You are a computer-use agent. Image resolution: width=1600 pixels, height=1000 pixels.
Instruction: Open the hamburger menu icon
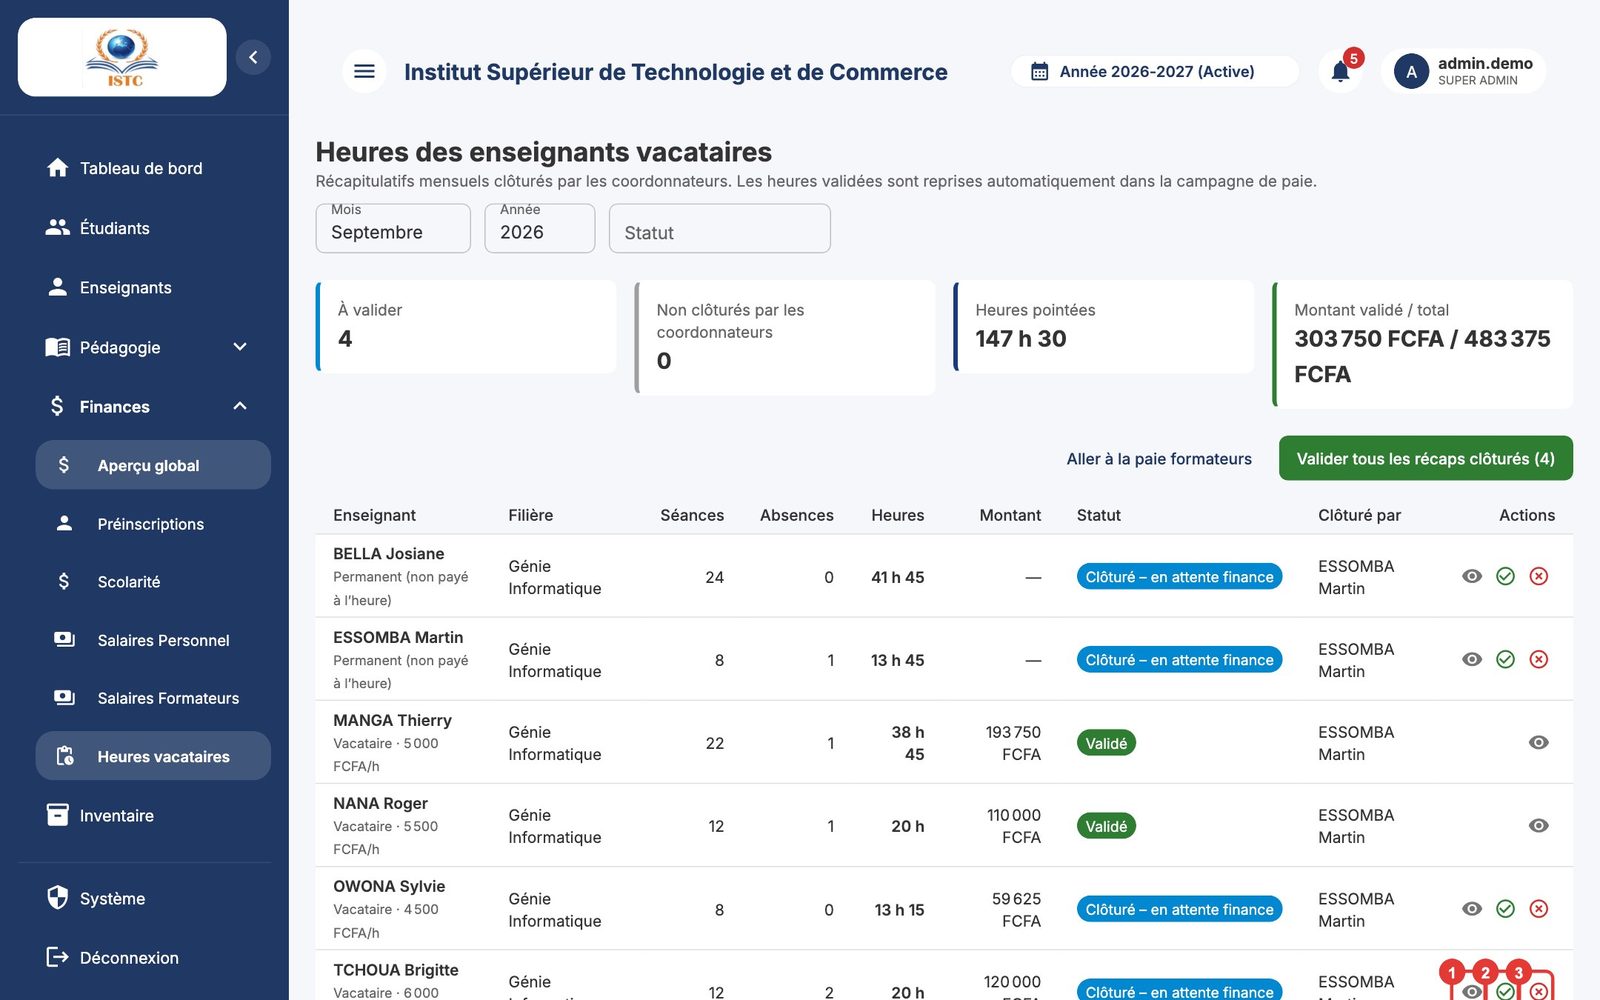point(364,71)
